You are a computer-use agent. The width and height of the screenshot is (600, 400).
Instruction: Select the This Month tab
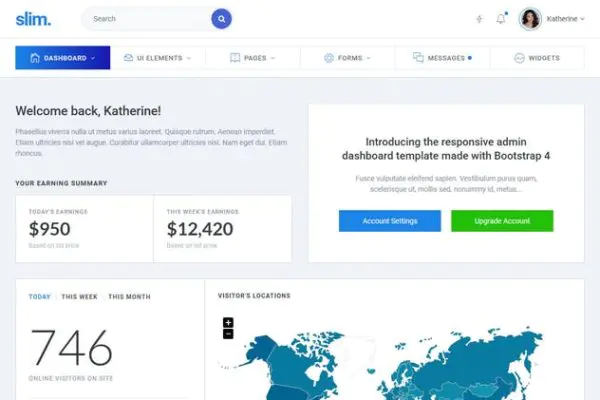click(129, 297)
